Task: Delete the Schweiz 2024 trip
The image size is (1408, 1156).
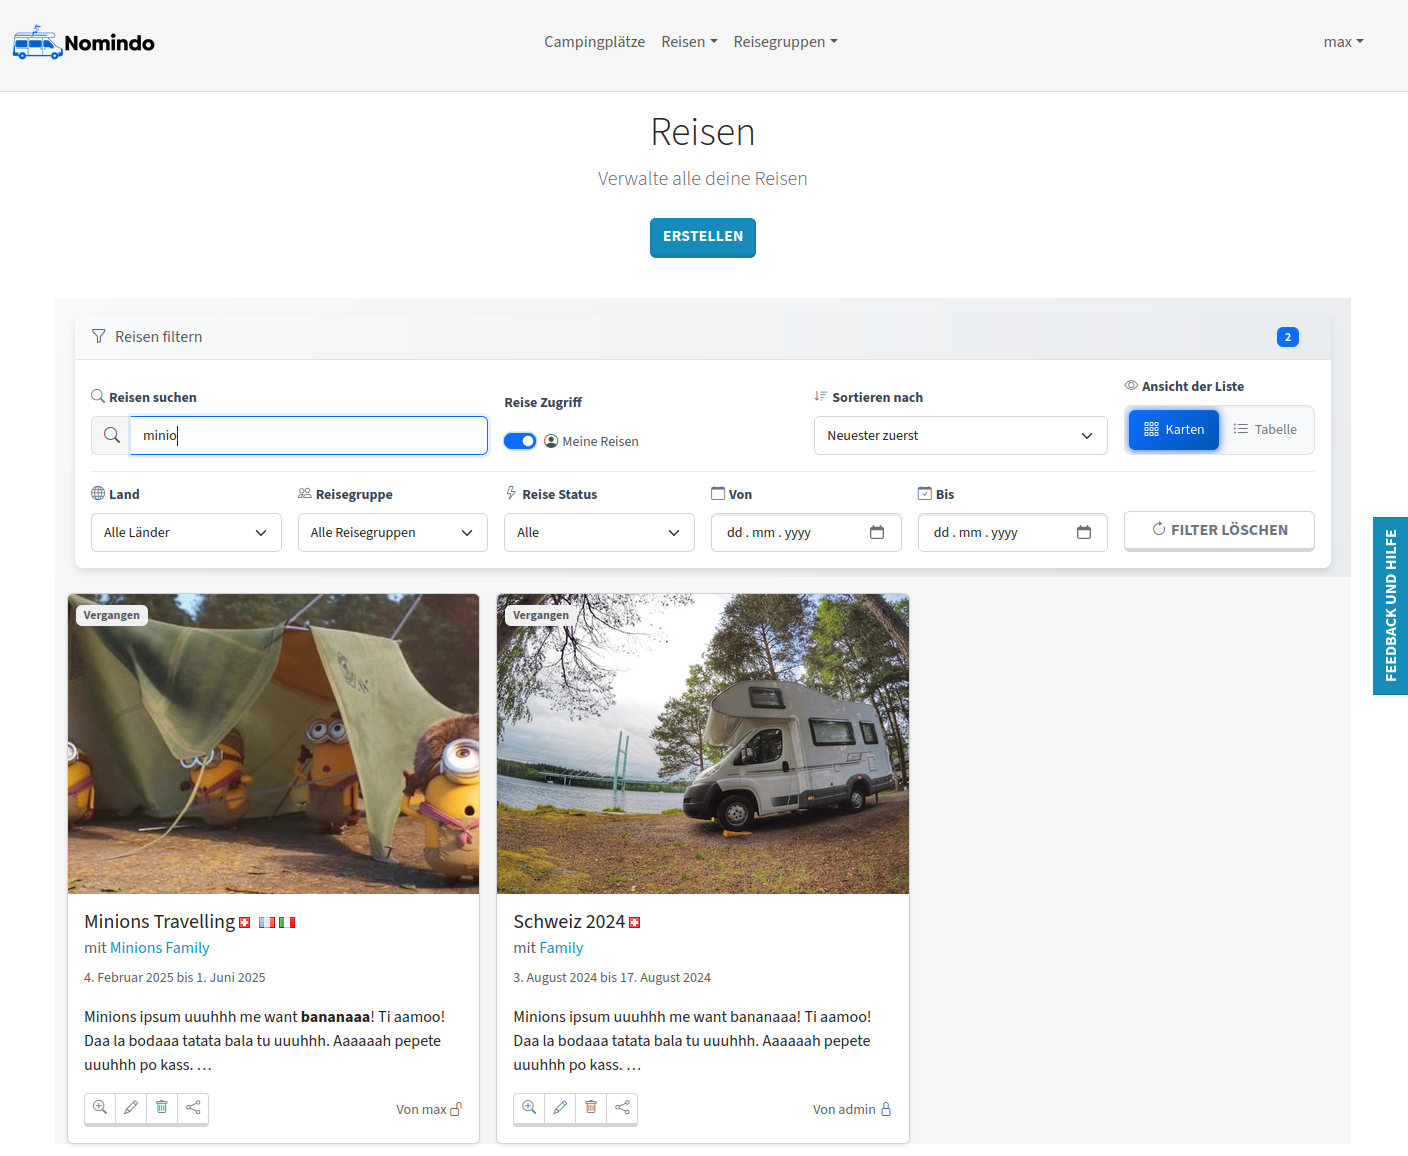Action: (591, 1107)
